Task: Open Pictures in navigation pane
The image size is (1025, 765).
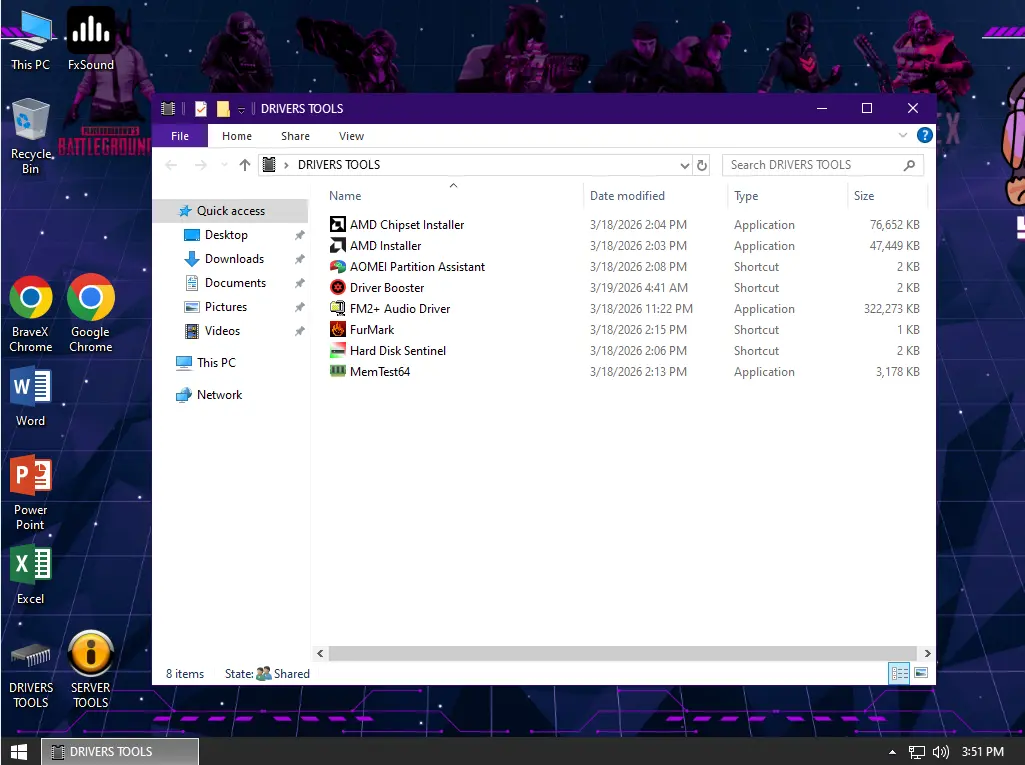Action: pyautogui.click(x=226, y=307)
